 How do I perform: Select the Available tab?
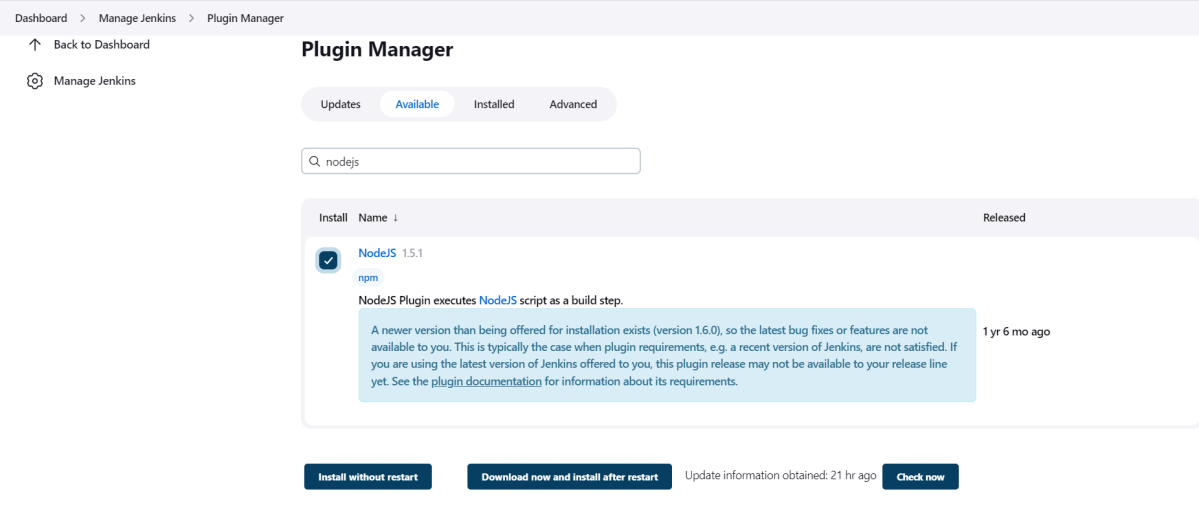tap(417, 104)
